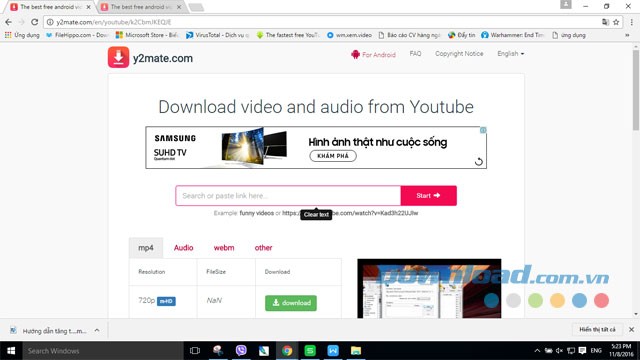Show hidden system tray icons
640x360 pixels.
click(x=537, y=351)
